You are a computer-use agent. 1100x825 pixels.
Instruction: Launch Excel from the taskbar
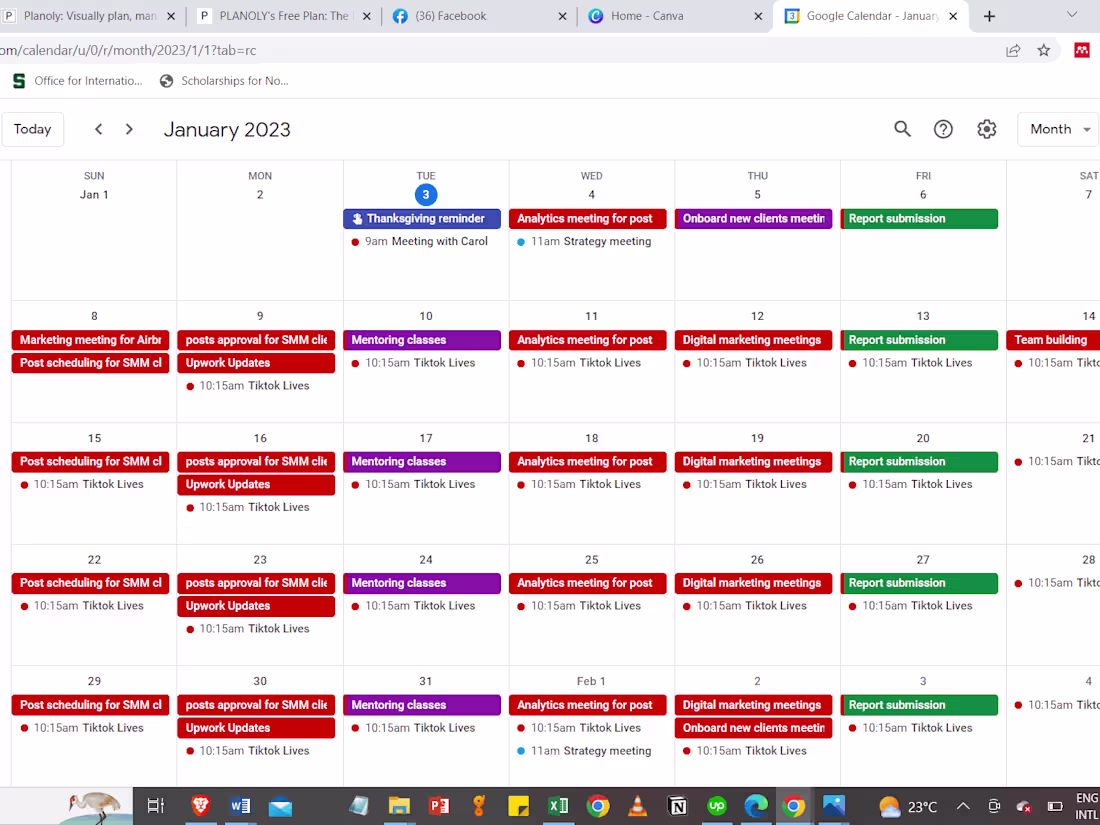pos(558,806)
